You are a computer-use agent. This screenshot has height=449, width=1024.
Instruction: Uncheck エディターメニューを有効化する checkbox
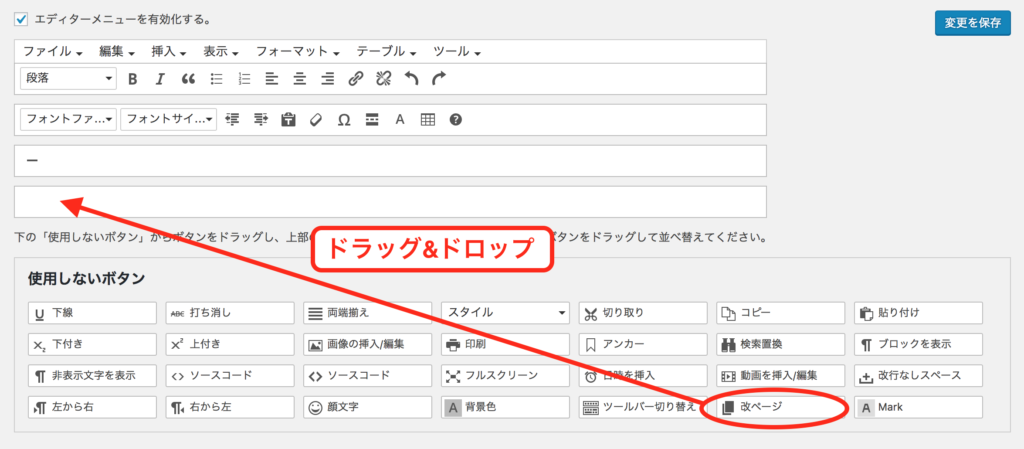(x=21, y=19)
